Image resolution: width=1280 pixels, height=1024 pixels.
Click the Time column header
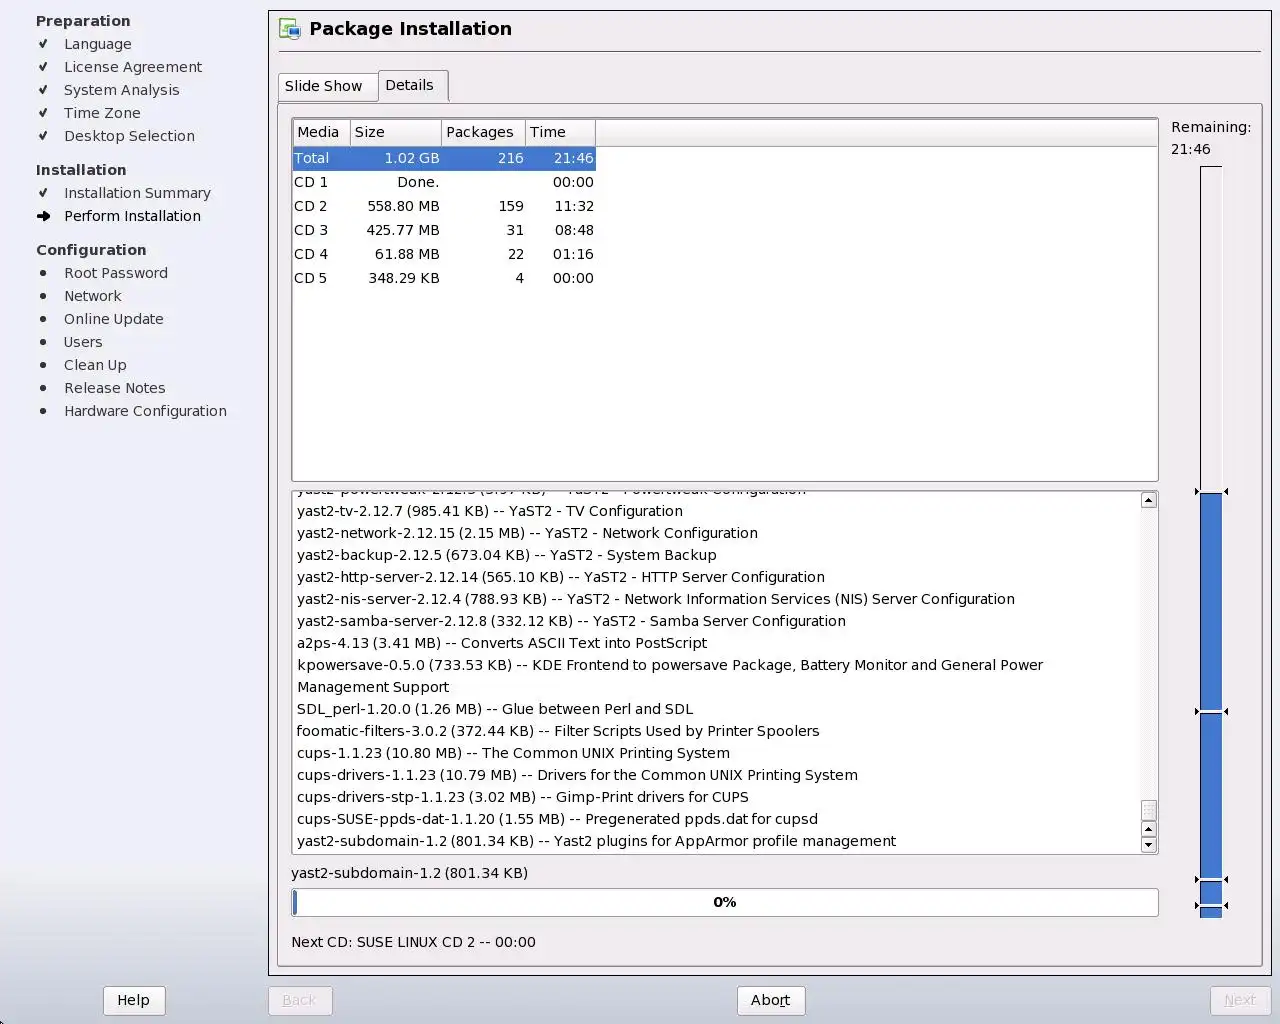tap(560, 132)
